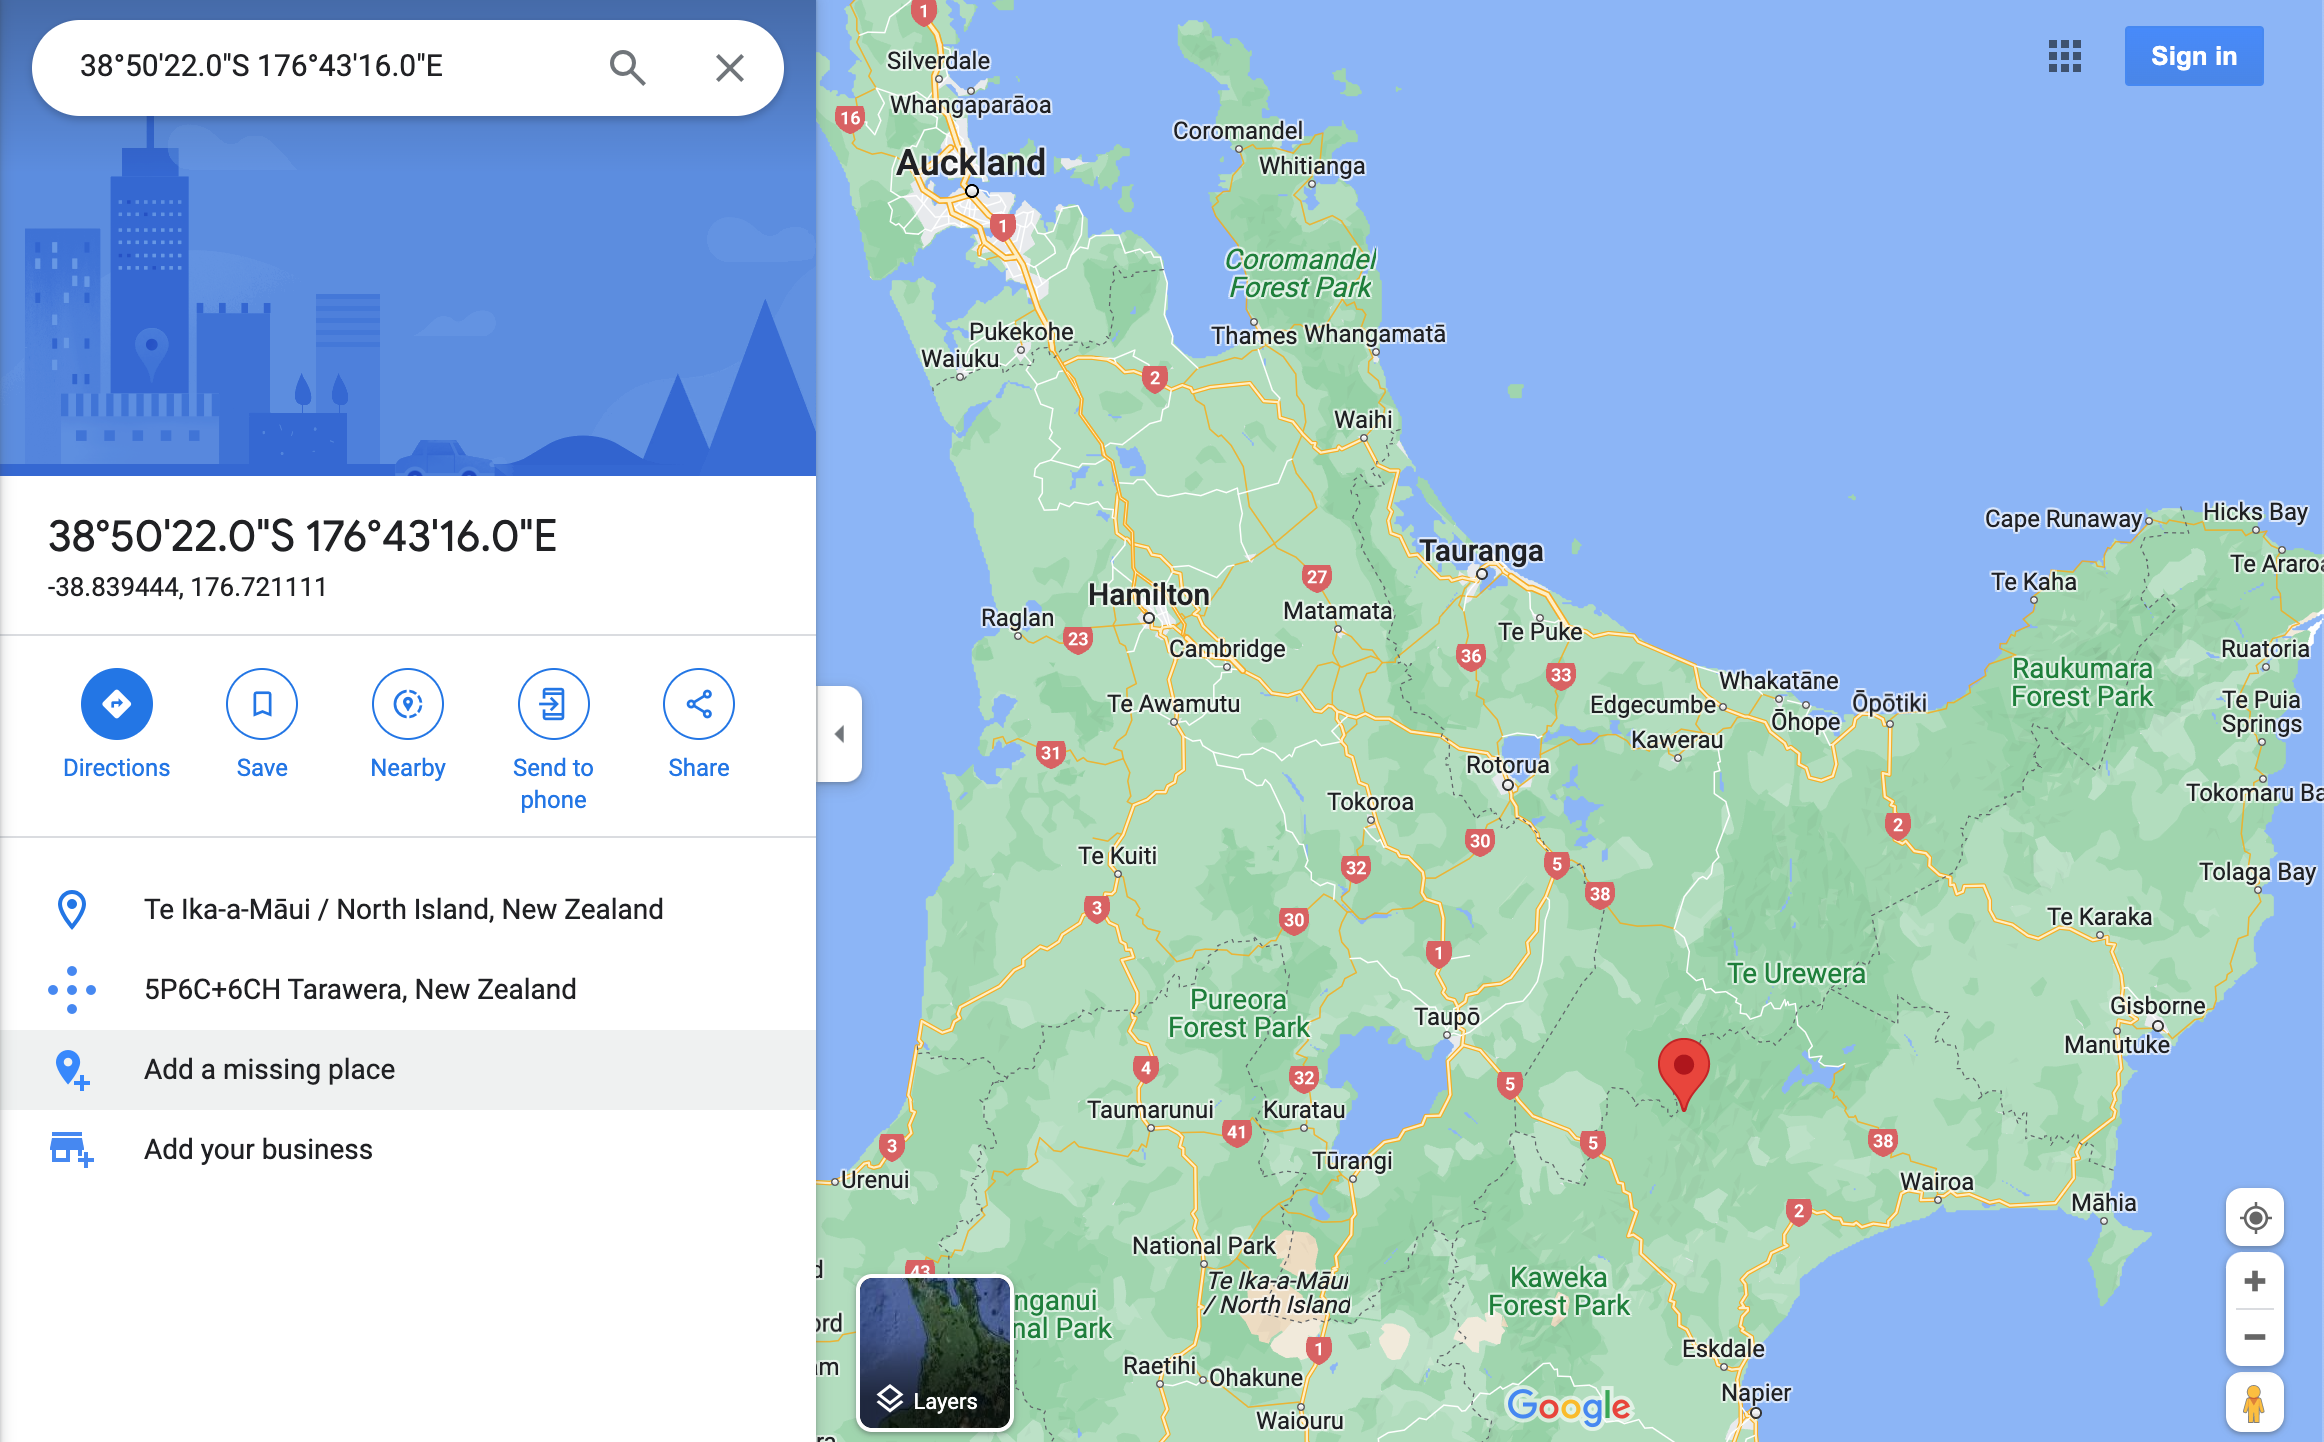Open Nearby search icon
The width and height of the screenshot is (2324, 1442).
[407, 704]
